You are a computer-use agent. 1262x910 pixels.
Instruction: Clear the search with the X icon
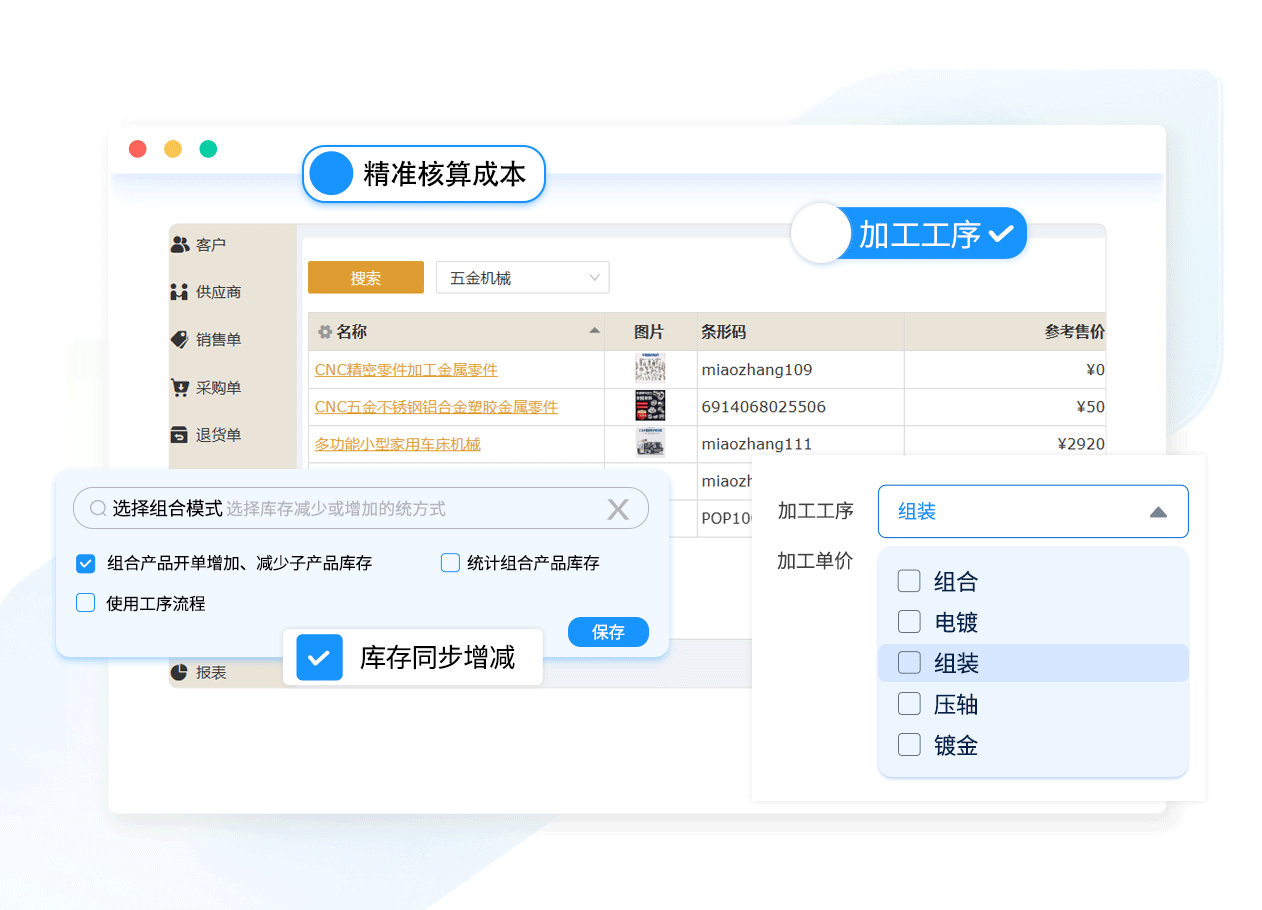click(618, 509)
